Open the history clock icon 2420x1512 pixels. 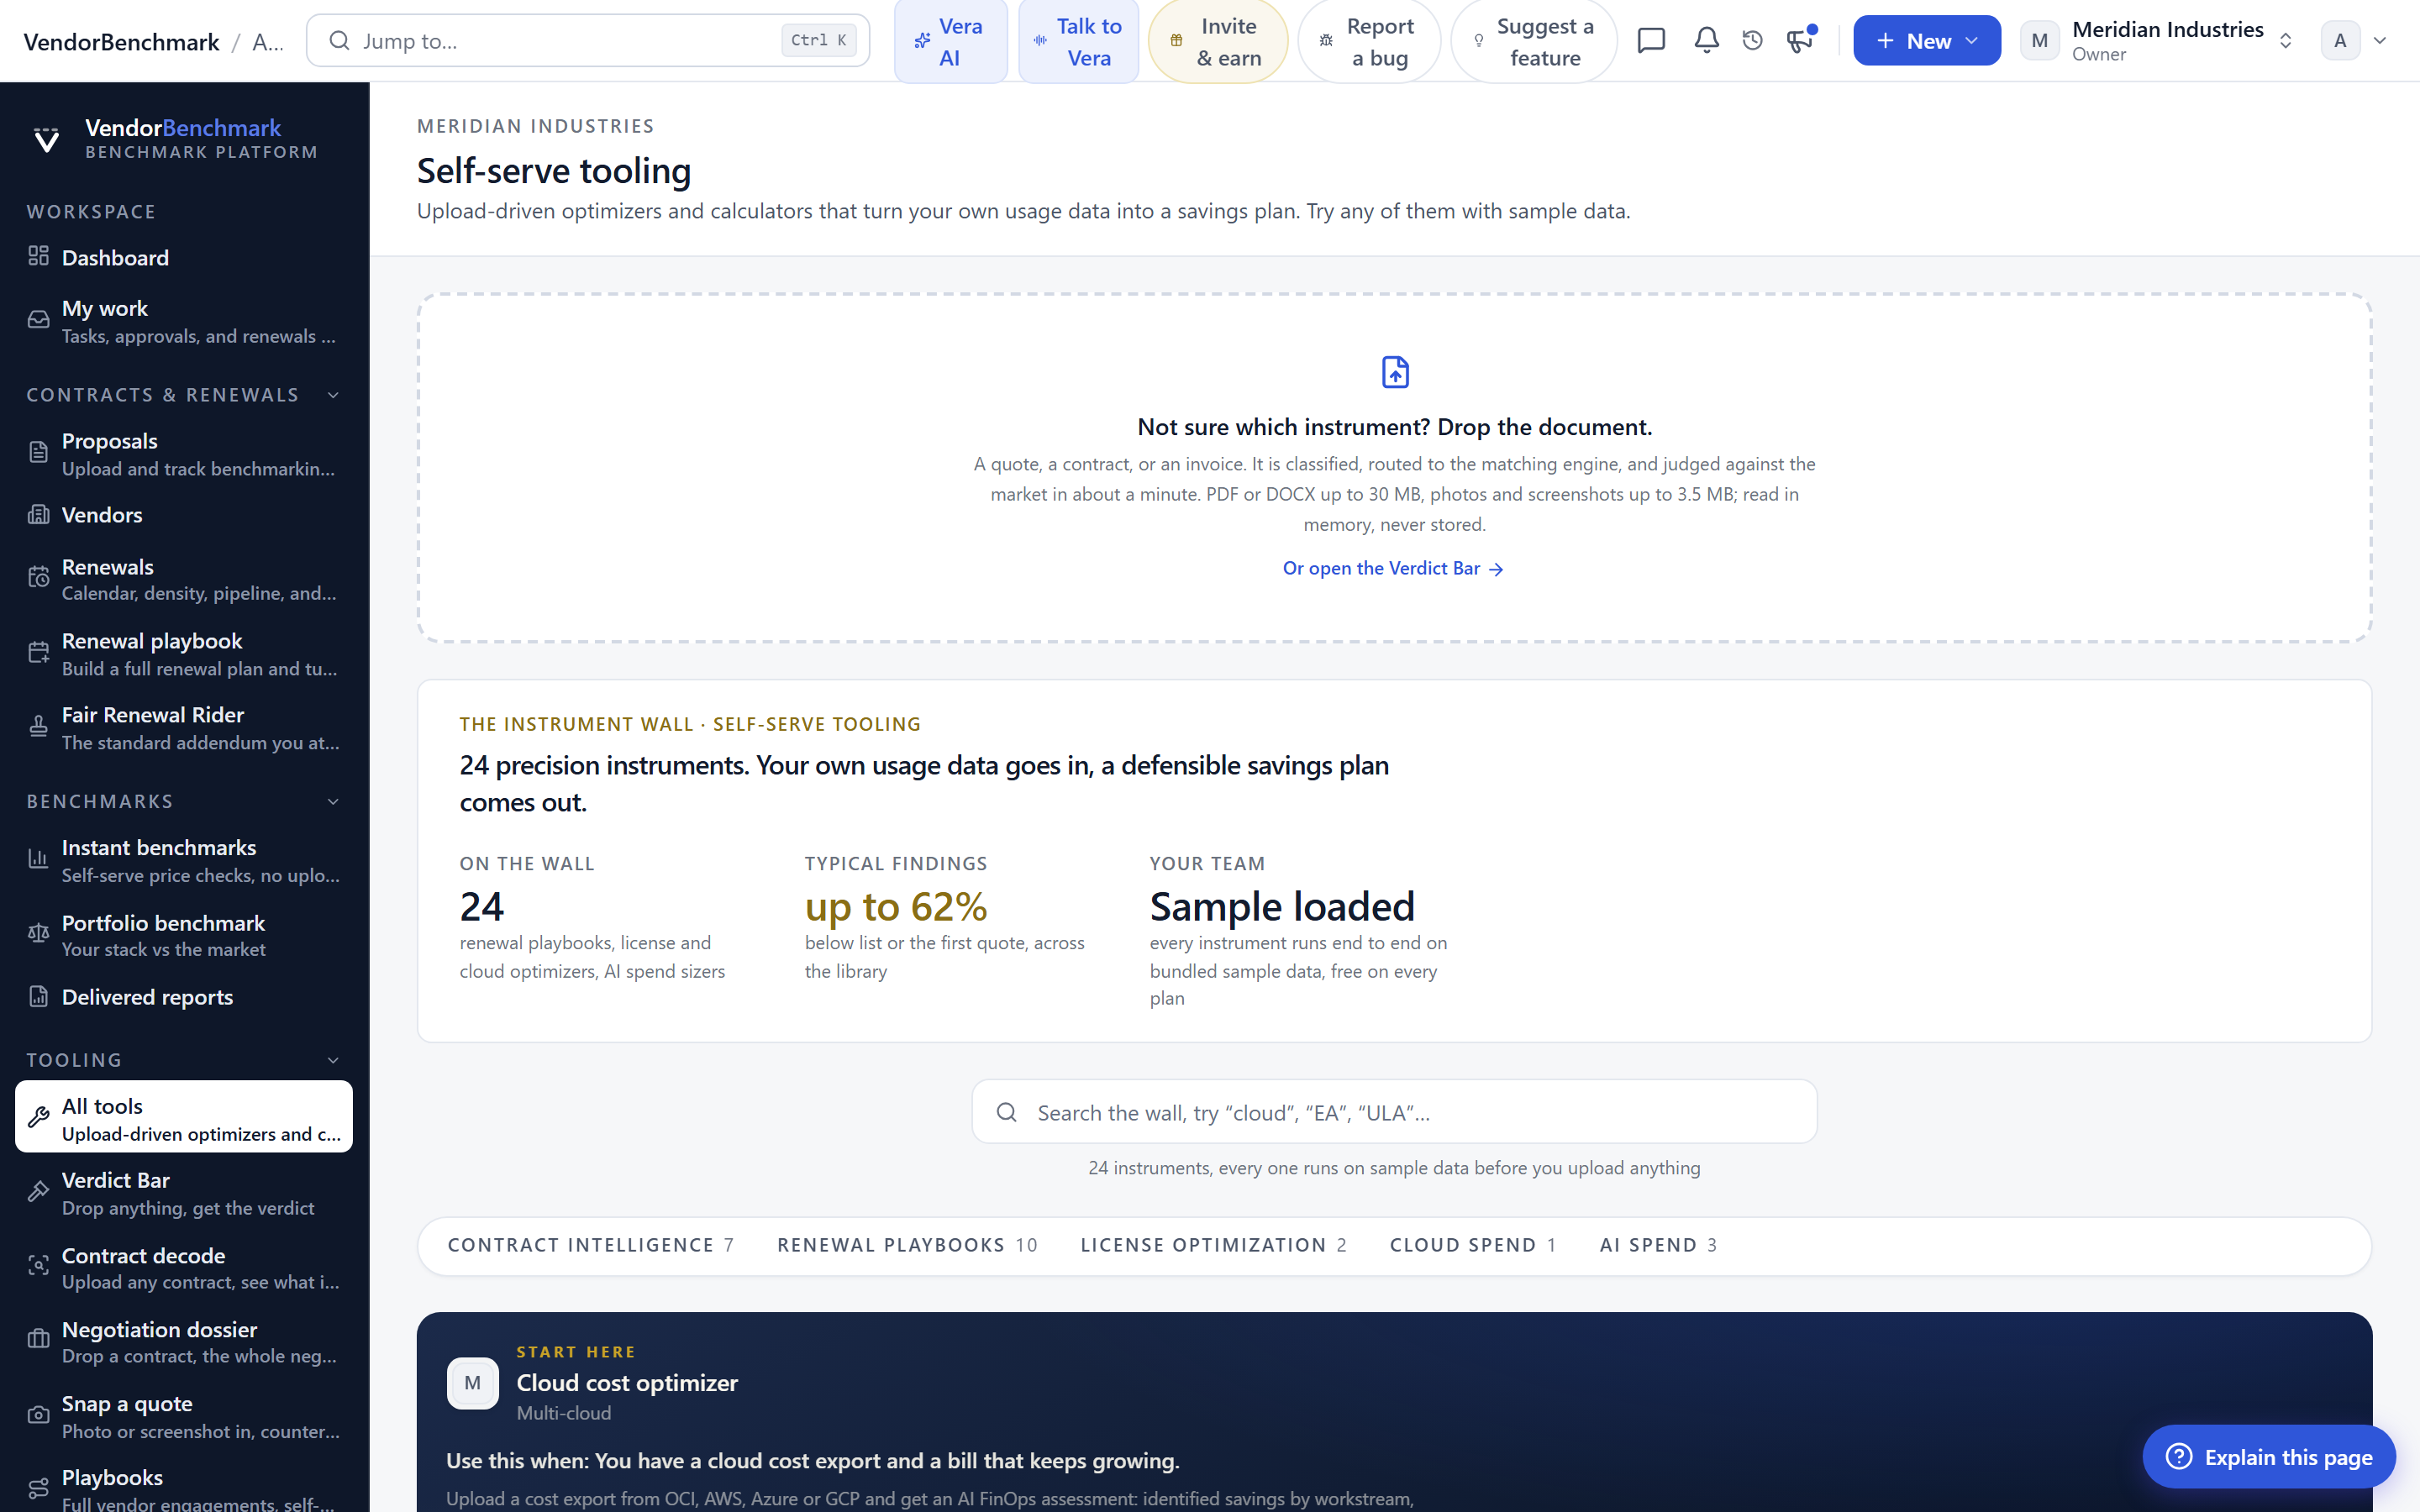[1752, 40]
